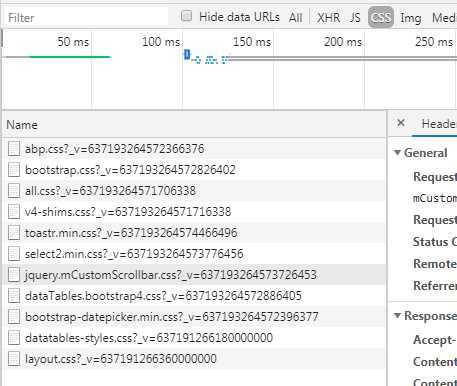Select jquery.mCustomScrollbar.css request row
This screenshot has width=457, height=386.
point(194,275)
